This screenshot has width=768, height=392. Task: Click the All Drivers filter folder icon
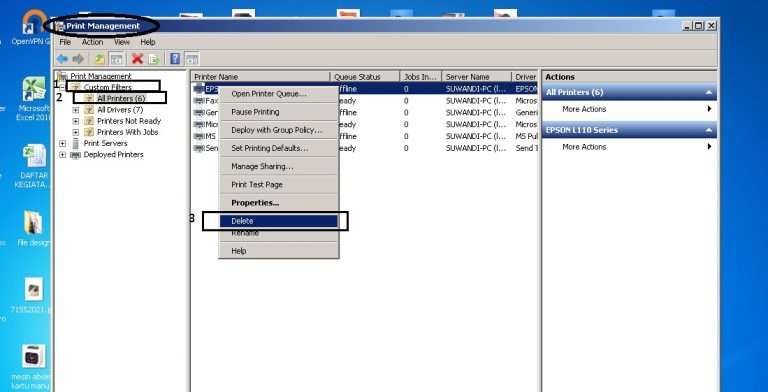[89, 110]
